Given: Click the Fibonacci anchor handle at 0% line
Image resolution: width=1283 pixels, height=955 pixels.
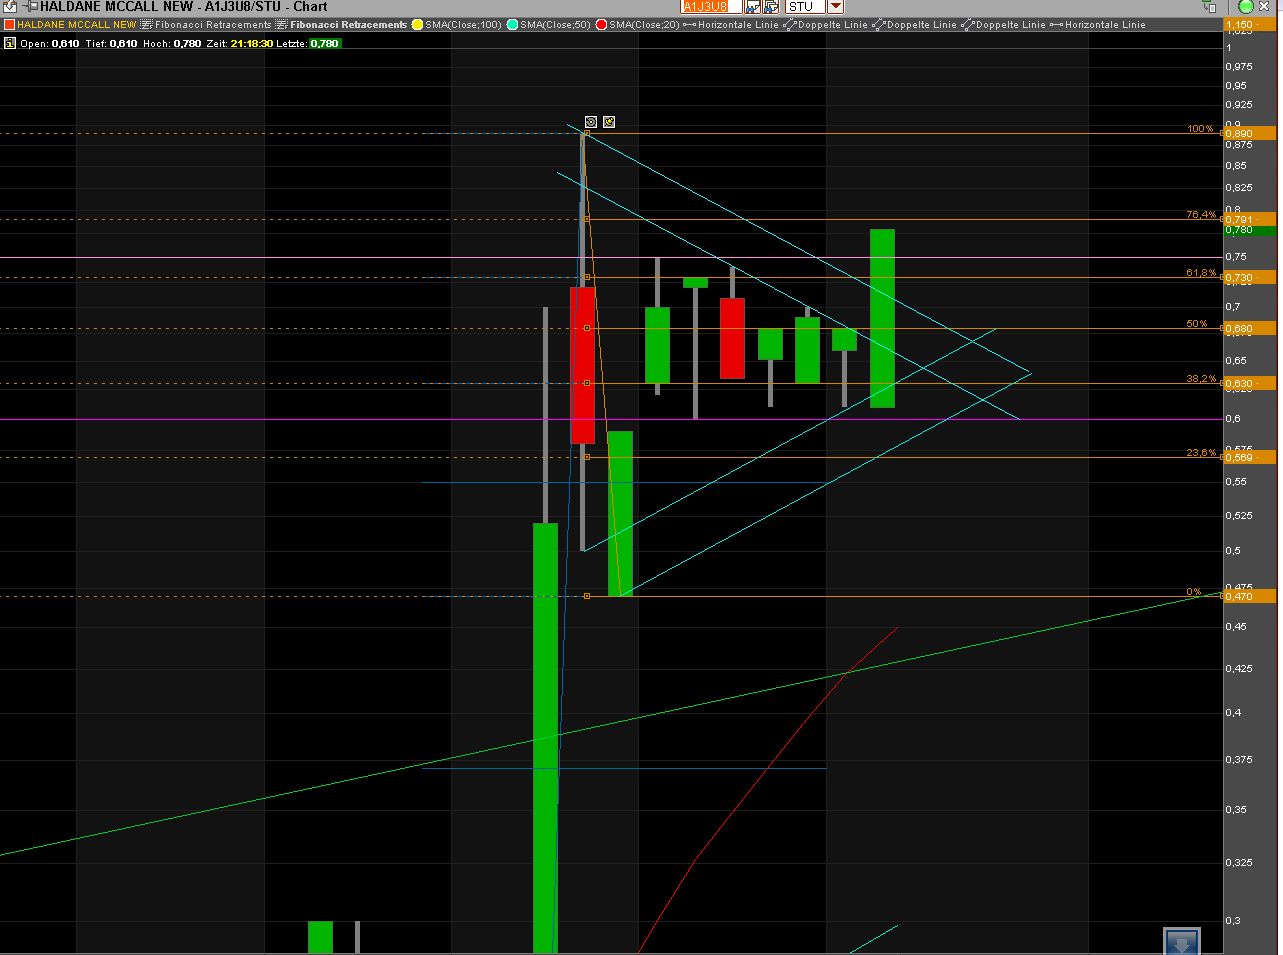Looking at the screenshot, I should tap(587, 596).
